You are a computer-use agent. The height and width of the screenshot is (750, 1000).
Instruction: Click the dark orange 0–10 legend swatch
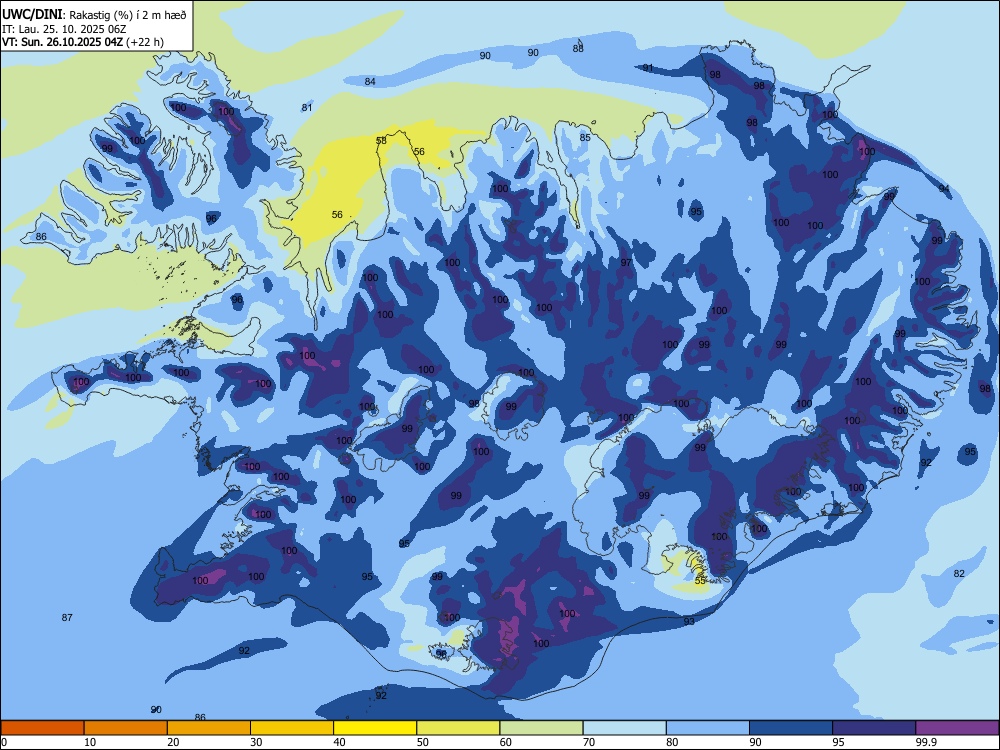pyautogui.click(x=42, y=728)
